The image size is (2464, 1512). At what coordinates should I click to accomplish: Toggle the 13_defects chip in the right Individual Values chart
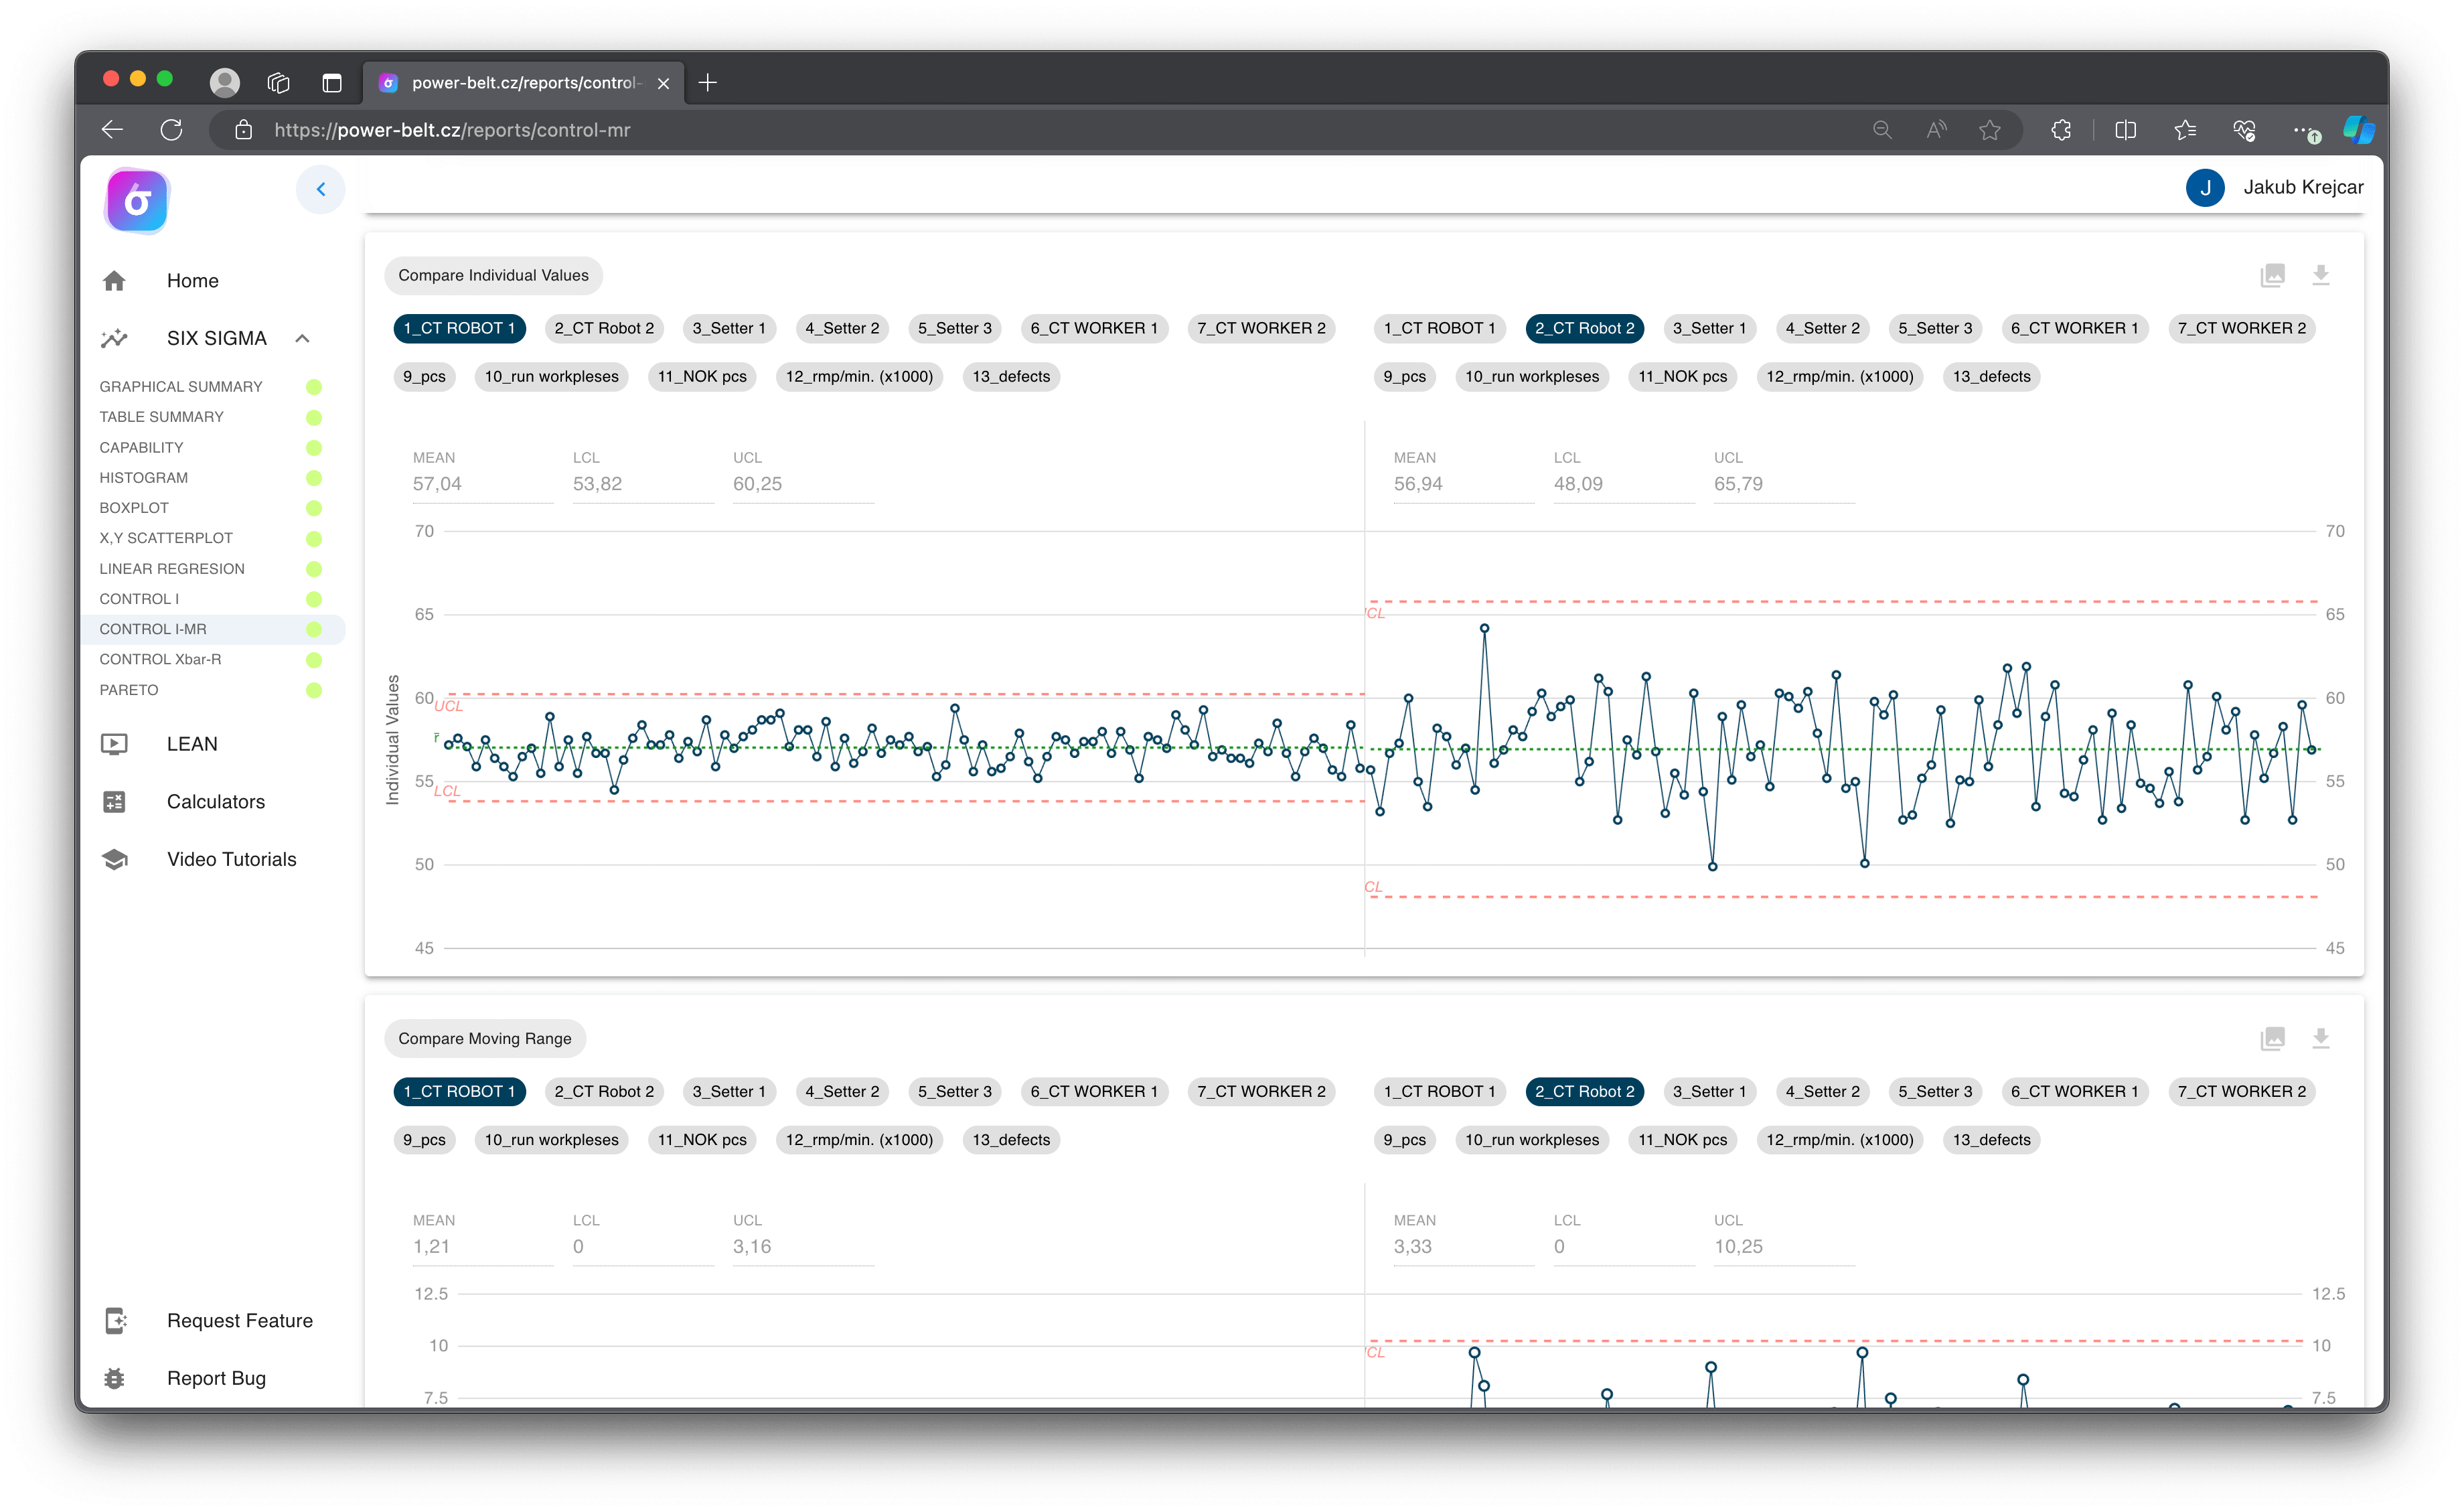click(1991, 377)
